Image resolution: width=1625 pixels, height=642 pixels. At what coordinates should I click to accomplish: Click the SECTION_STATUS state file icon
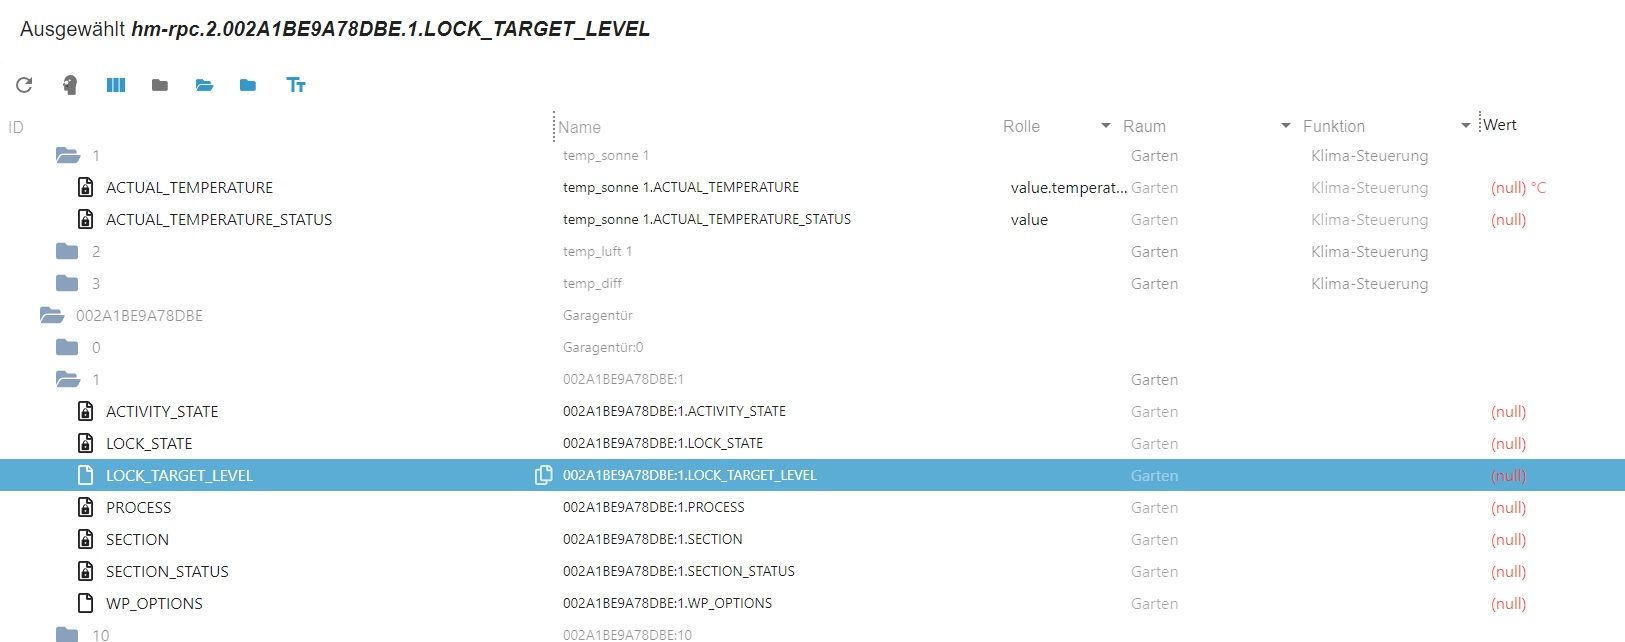(86, 571)
